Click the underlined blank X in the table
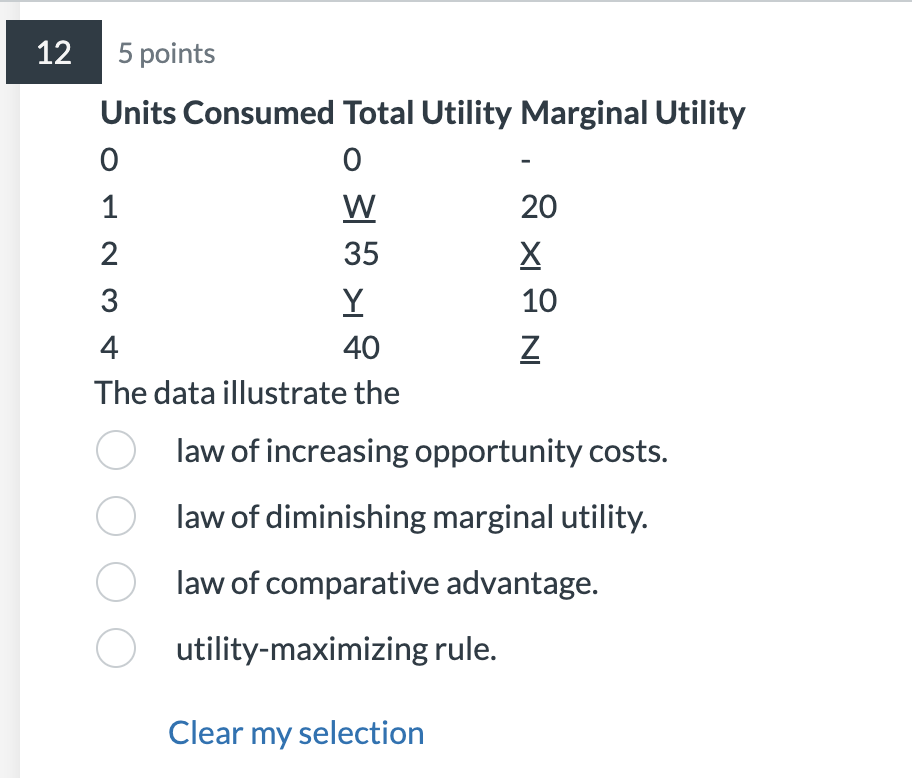 pos(530,254)
